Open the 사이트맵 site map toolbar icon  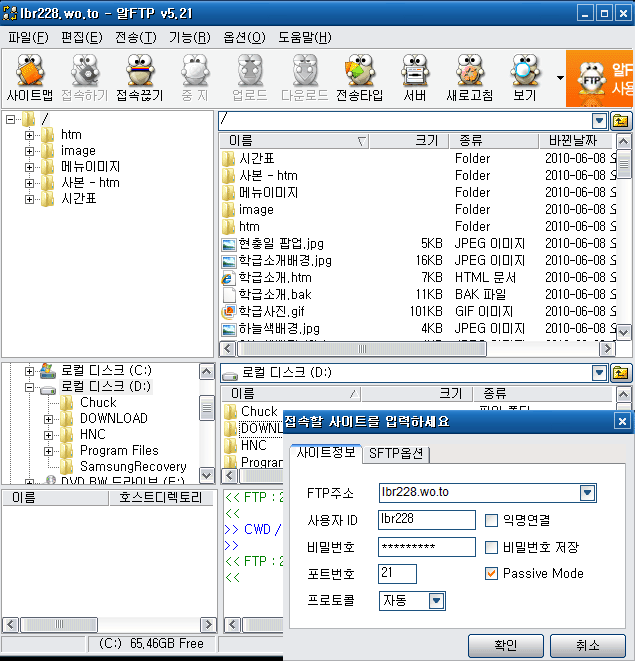30,79
